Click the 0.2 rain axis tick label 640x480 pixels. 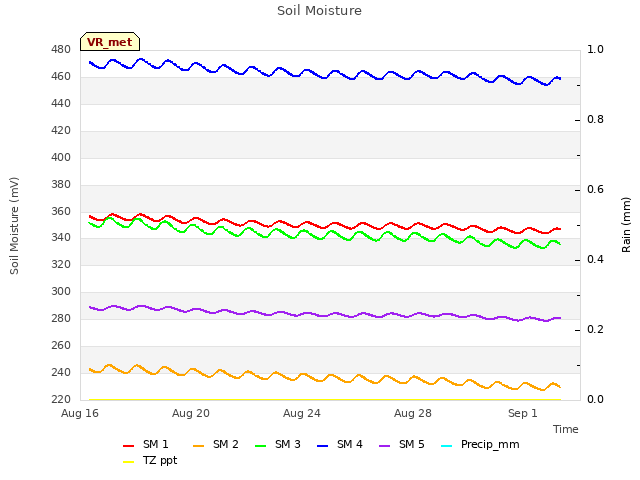coord(596,330)
